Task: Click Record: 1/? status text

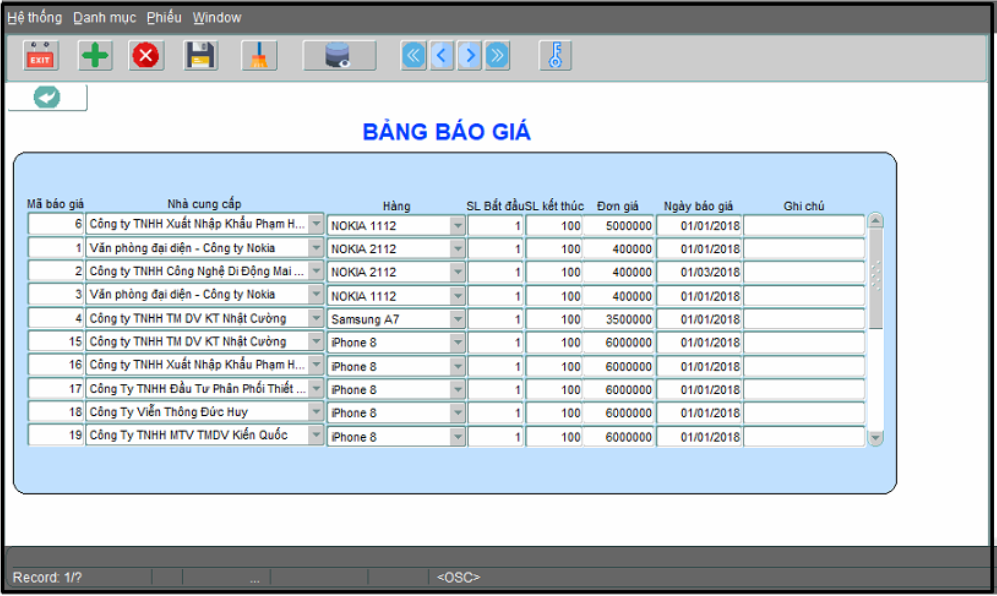Action: [47, 578]
